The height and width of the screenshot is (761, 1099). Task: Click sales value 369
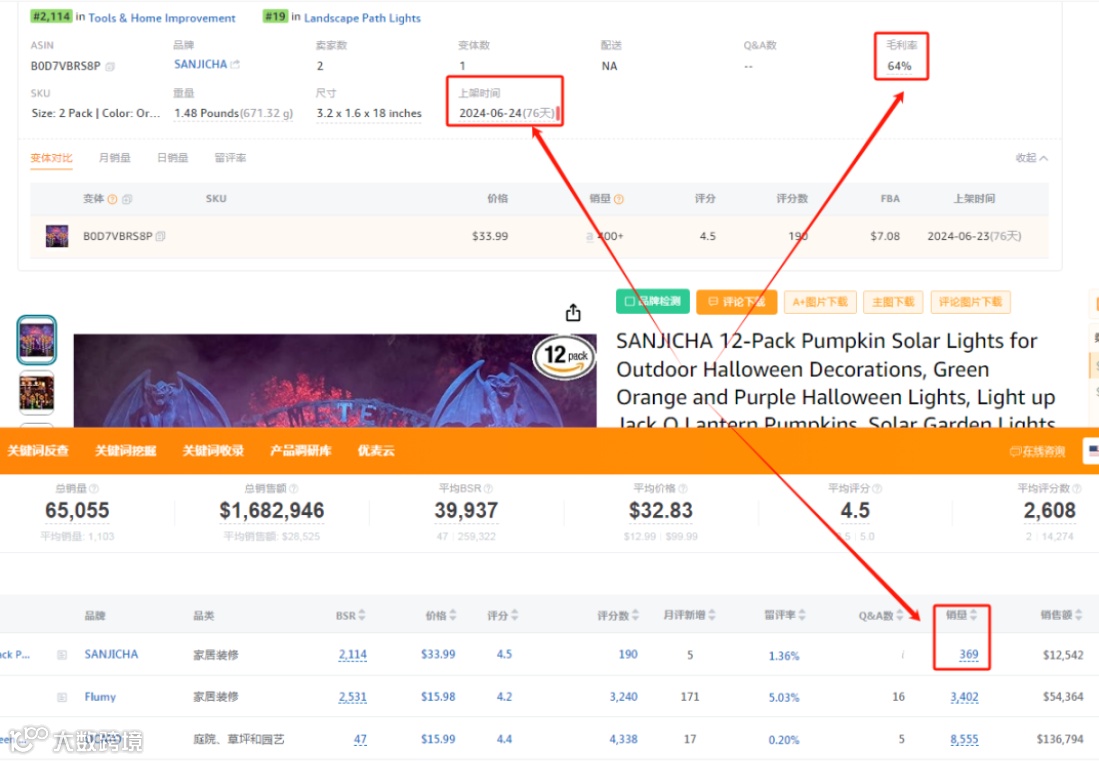coord(969,654)
